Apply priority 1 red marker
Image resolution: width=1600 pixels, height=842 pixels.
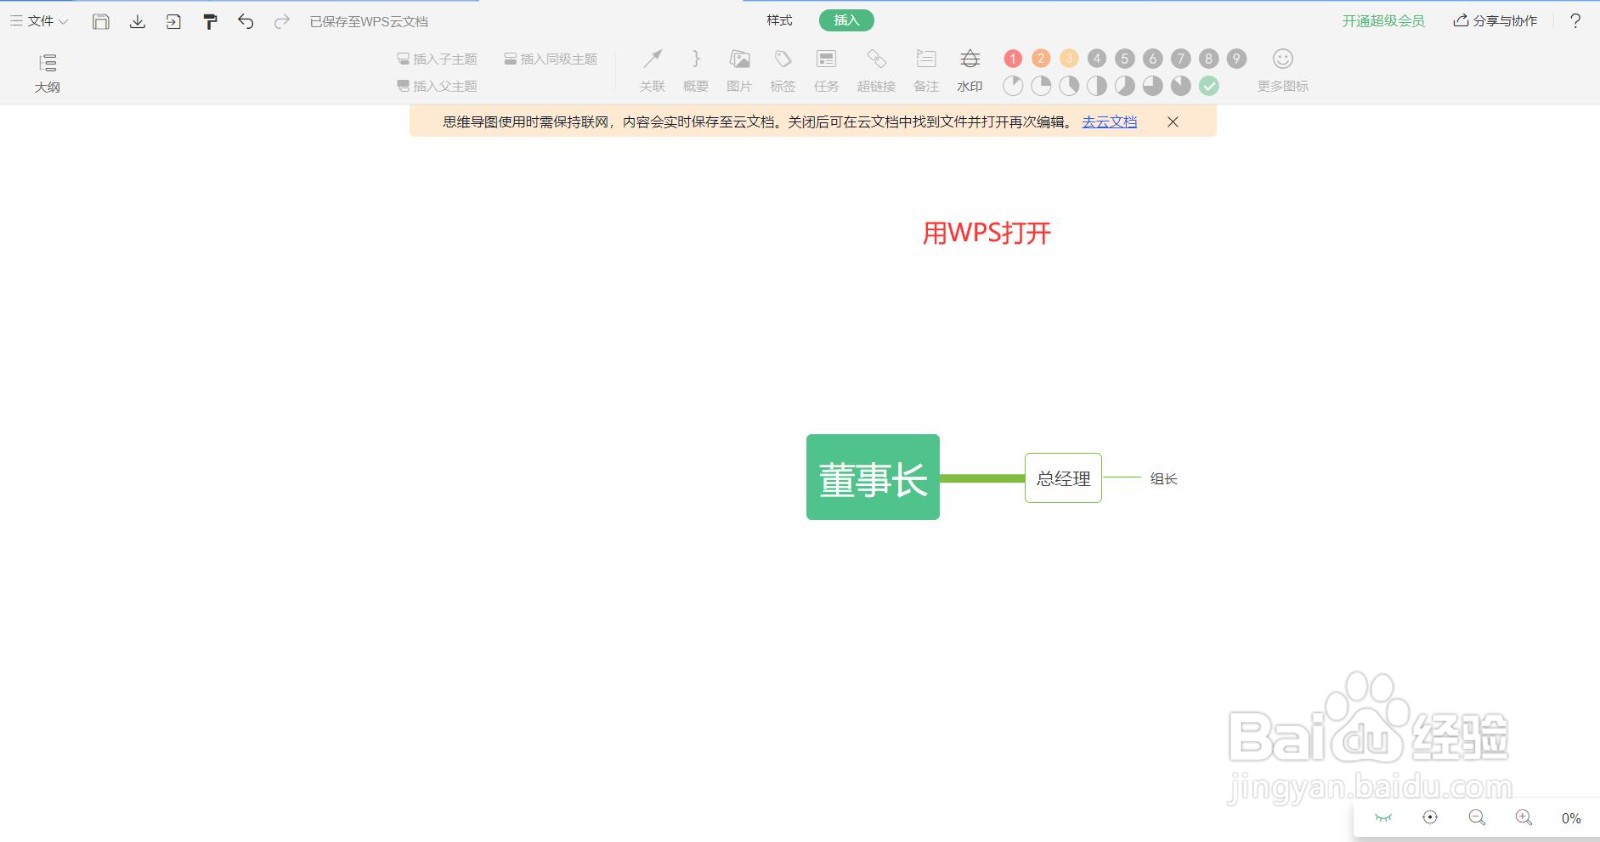pyautogui.click(x=1013, y=59)
